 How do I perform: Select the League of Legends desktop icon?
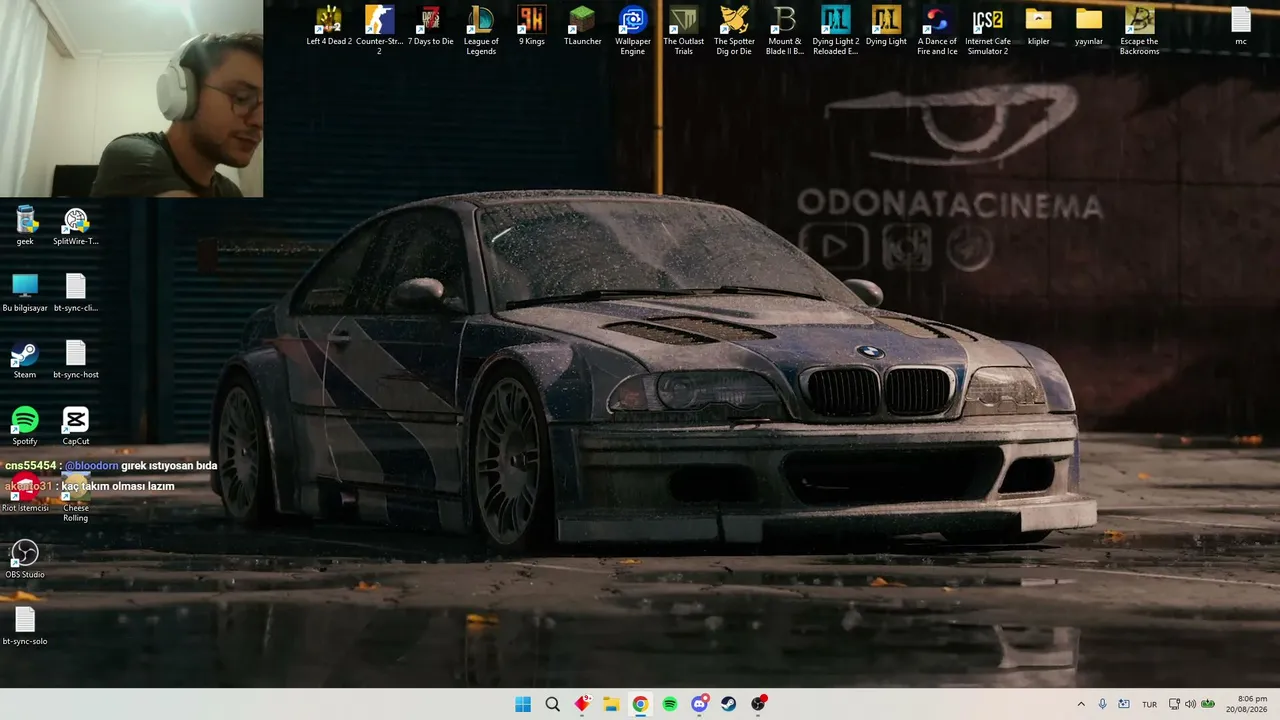(x=481, y=30)
